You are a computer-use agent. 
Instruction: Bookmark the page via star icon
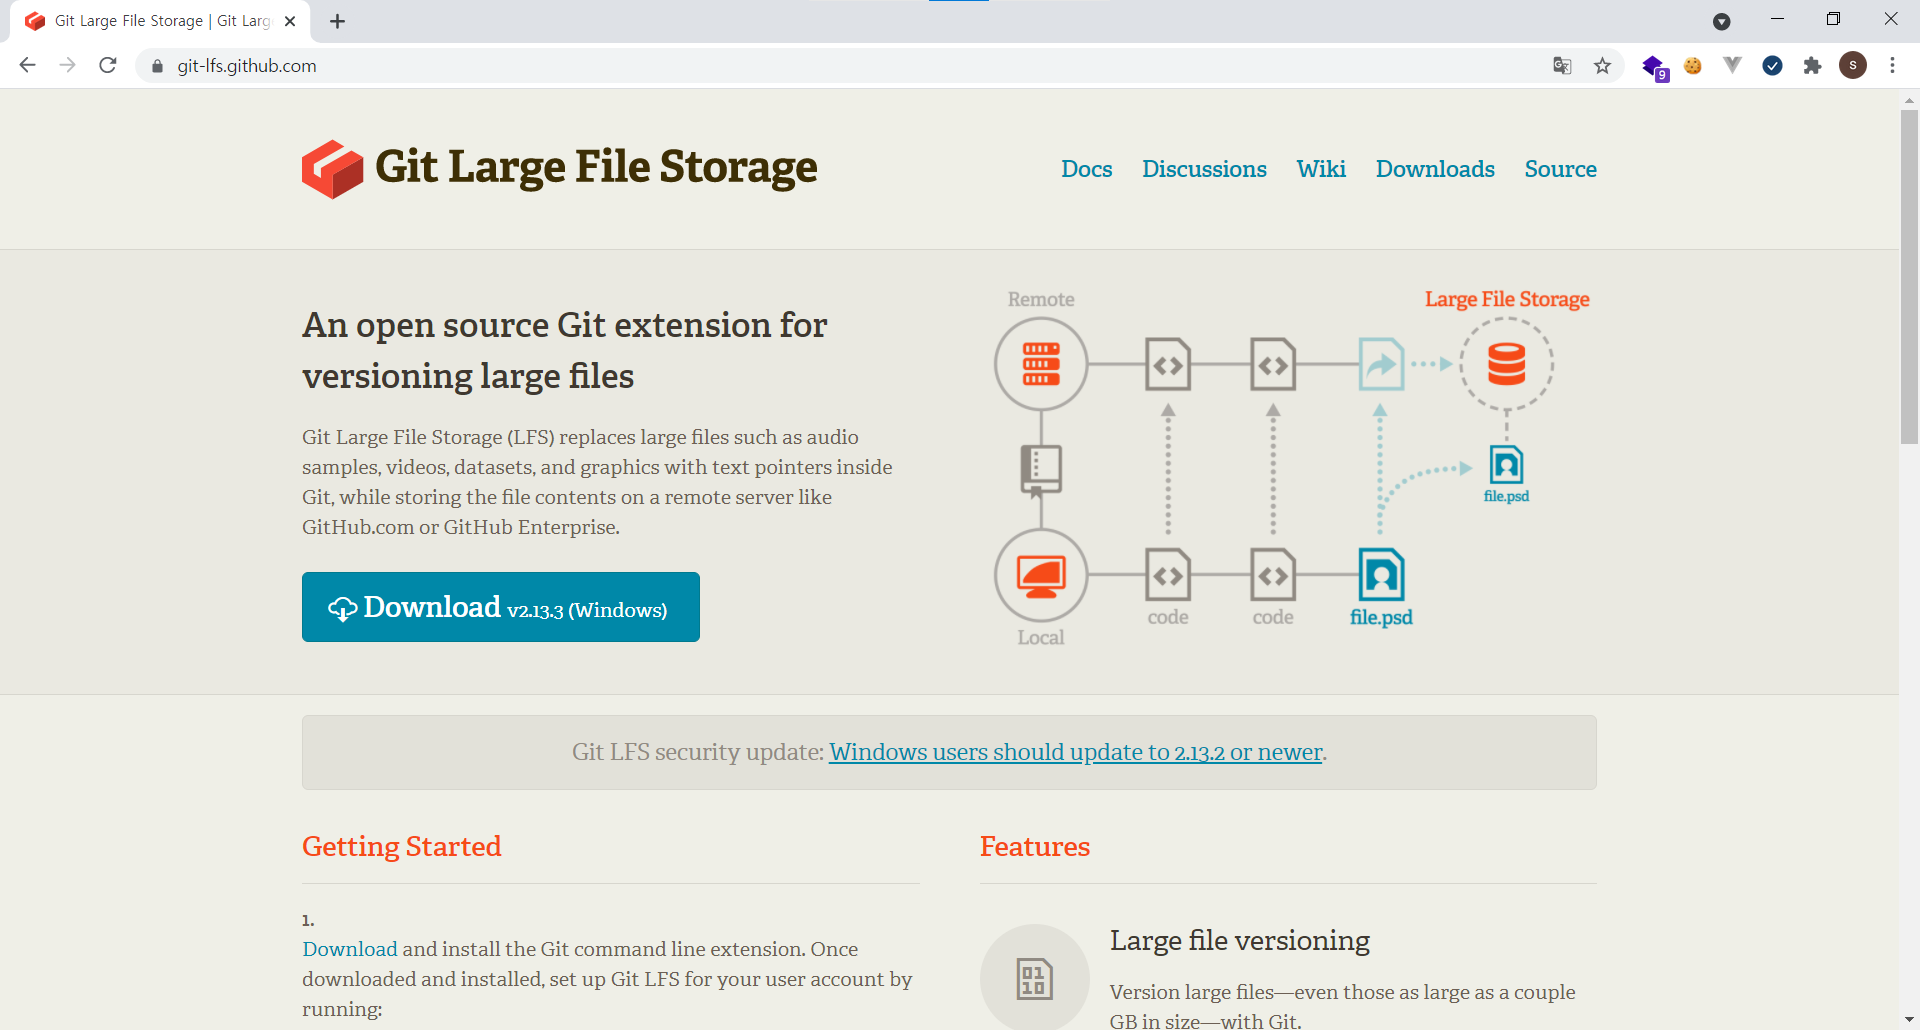[1603, 65]
